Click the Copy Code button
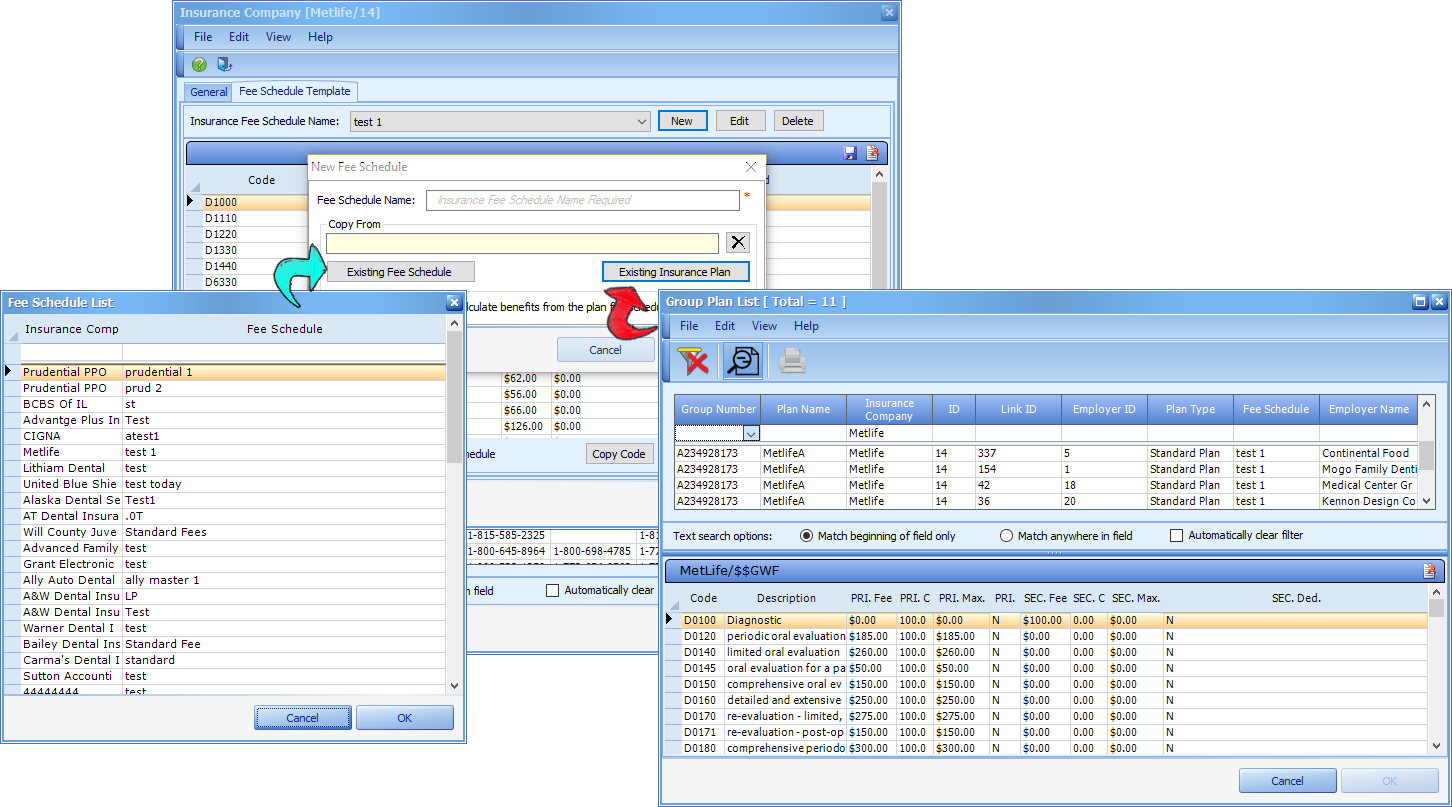1452x807 pixels. (619, 454)
